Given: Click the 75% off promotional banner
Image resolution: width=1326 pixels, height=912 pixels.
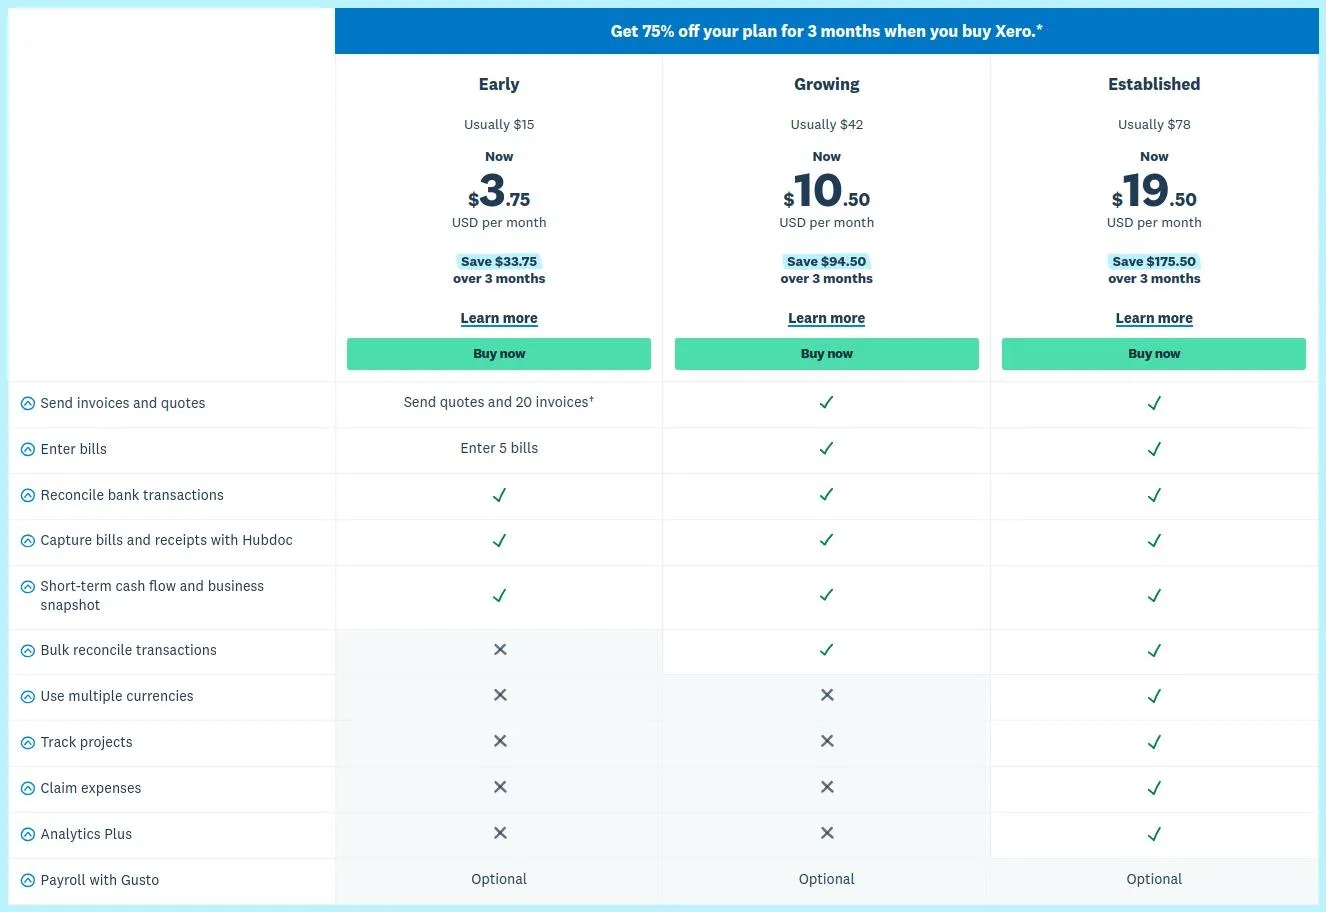Looking at the screenshot, I should point(827,31).
